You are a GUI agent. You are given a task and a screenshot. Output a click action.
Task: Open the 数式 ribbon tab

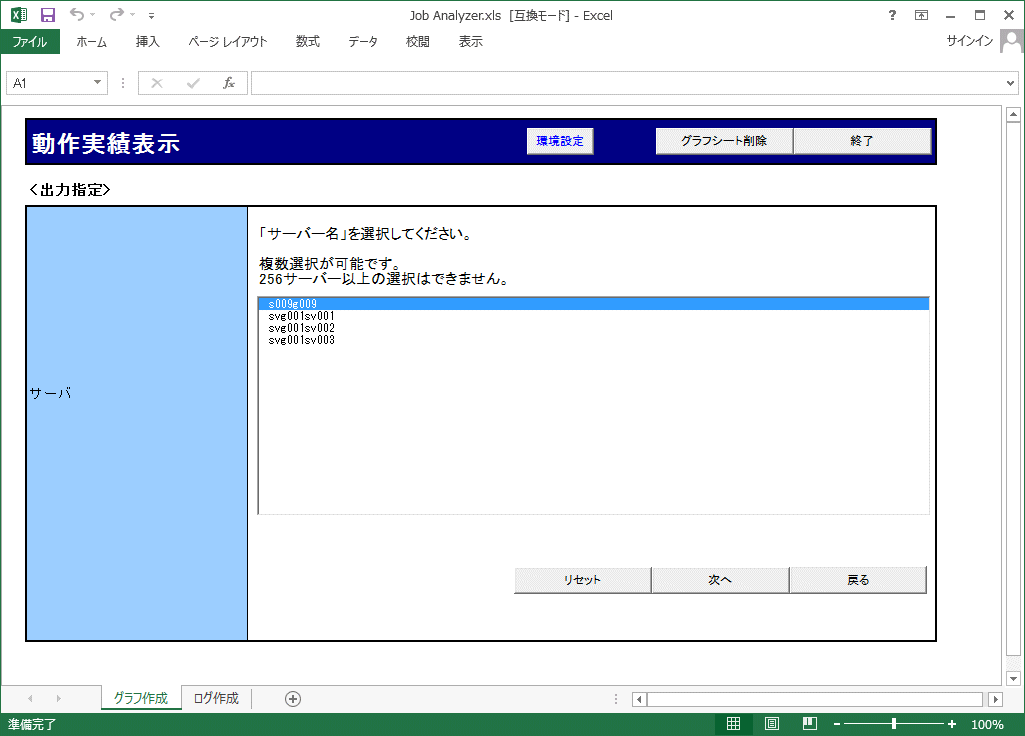(308, 41)
